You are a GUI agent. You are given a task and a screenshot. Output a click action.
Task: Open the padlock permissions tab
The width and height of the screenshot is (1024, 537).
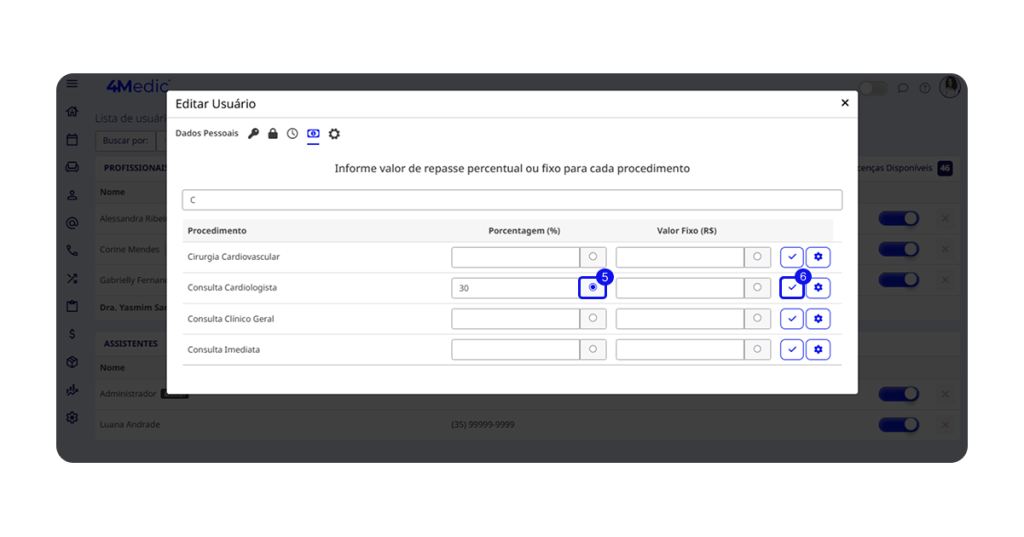pos(273,134)
